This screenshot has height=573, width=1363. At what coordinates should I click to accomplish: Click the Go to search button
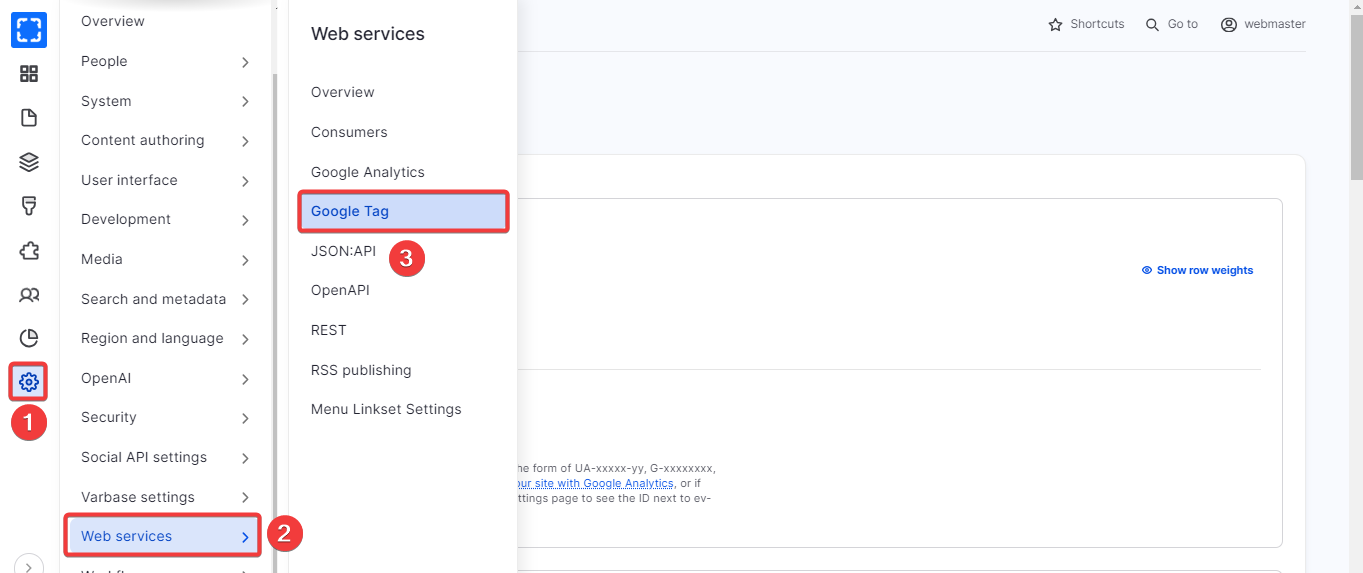[1172, 24]
